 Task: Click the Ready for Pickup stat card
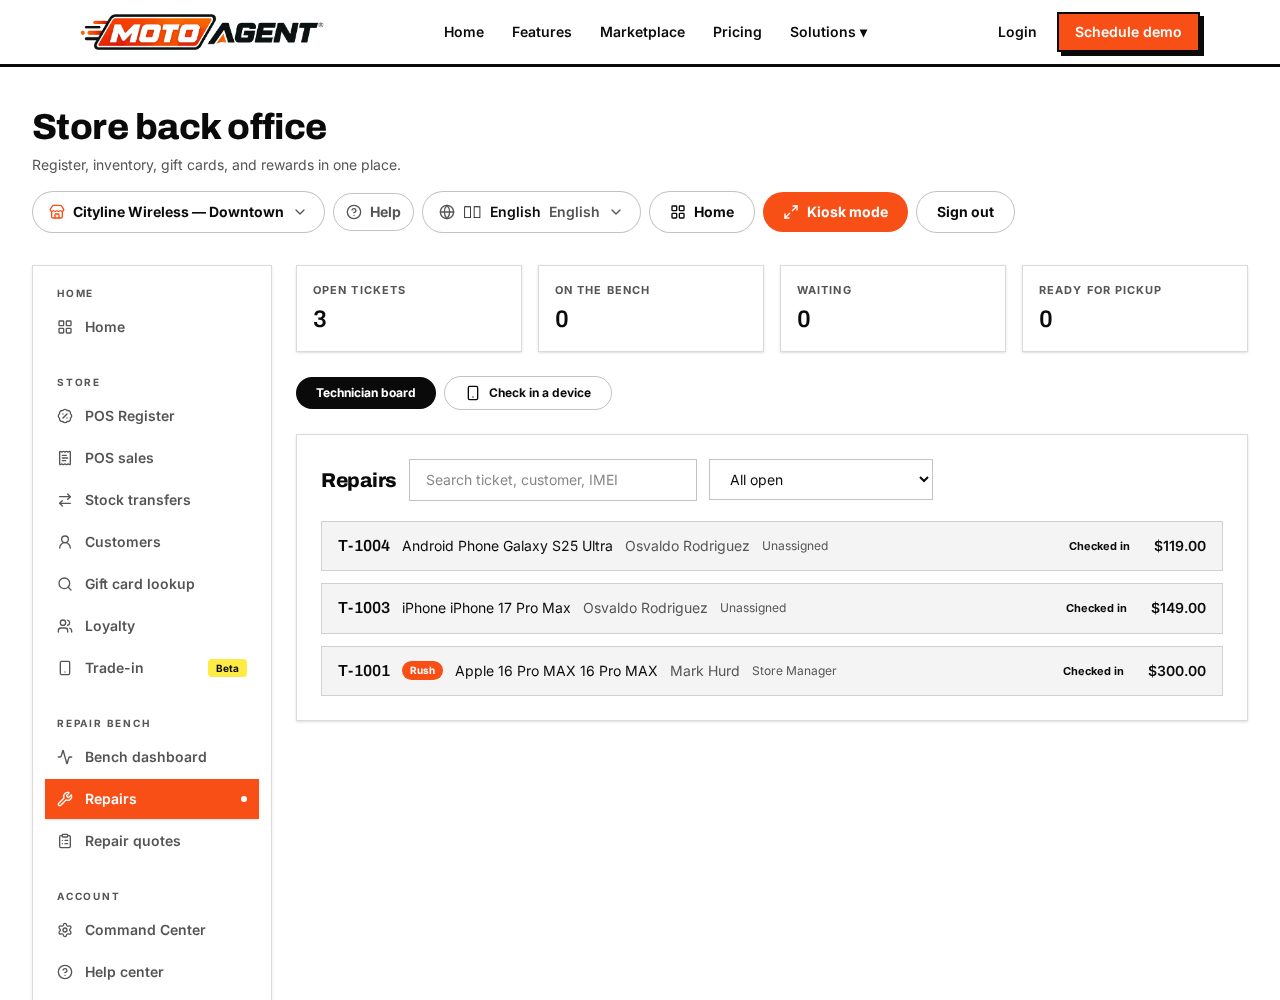[1135, 308]
